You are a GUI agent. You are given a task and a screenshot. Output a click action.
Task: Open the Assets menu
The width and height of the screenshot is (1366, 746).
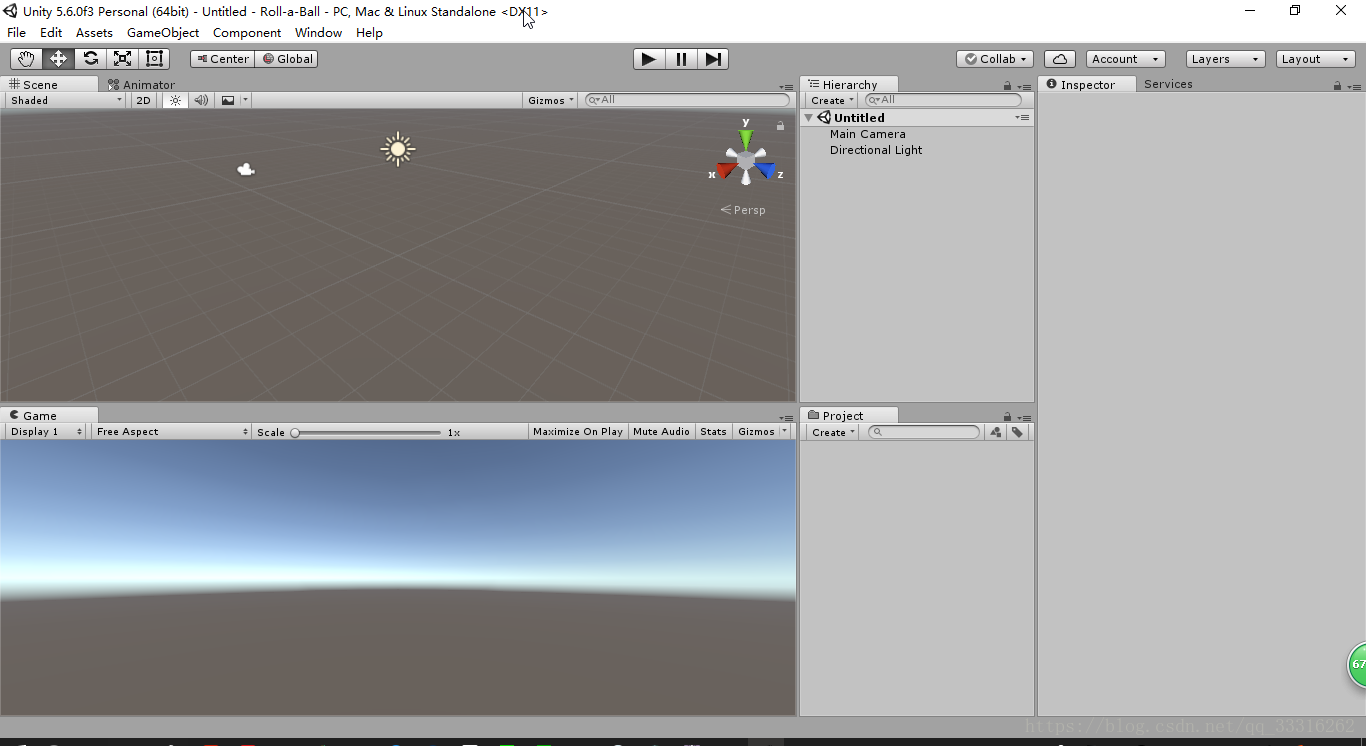[x=94, y=33]
